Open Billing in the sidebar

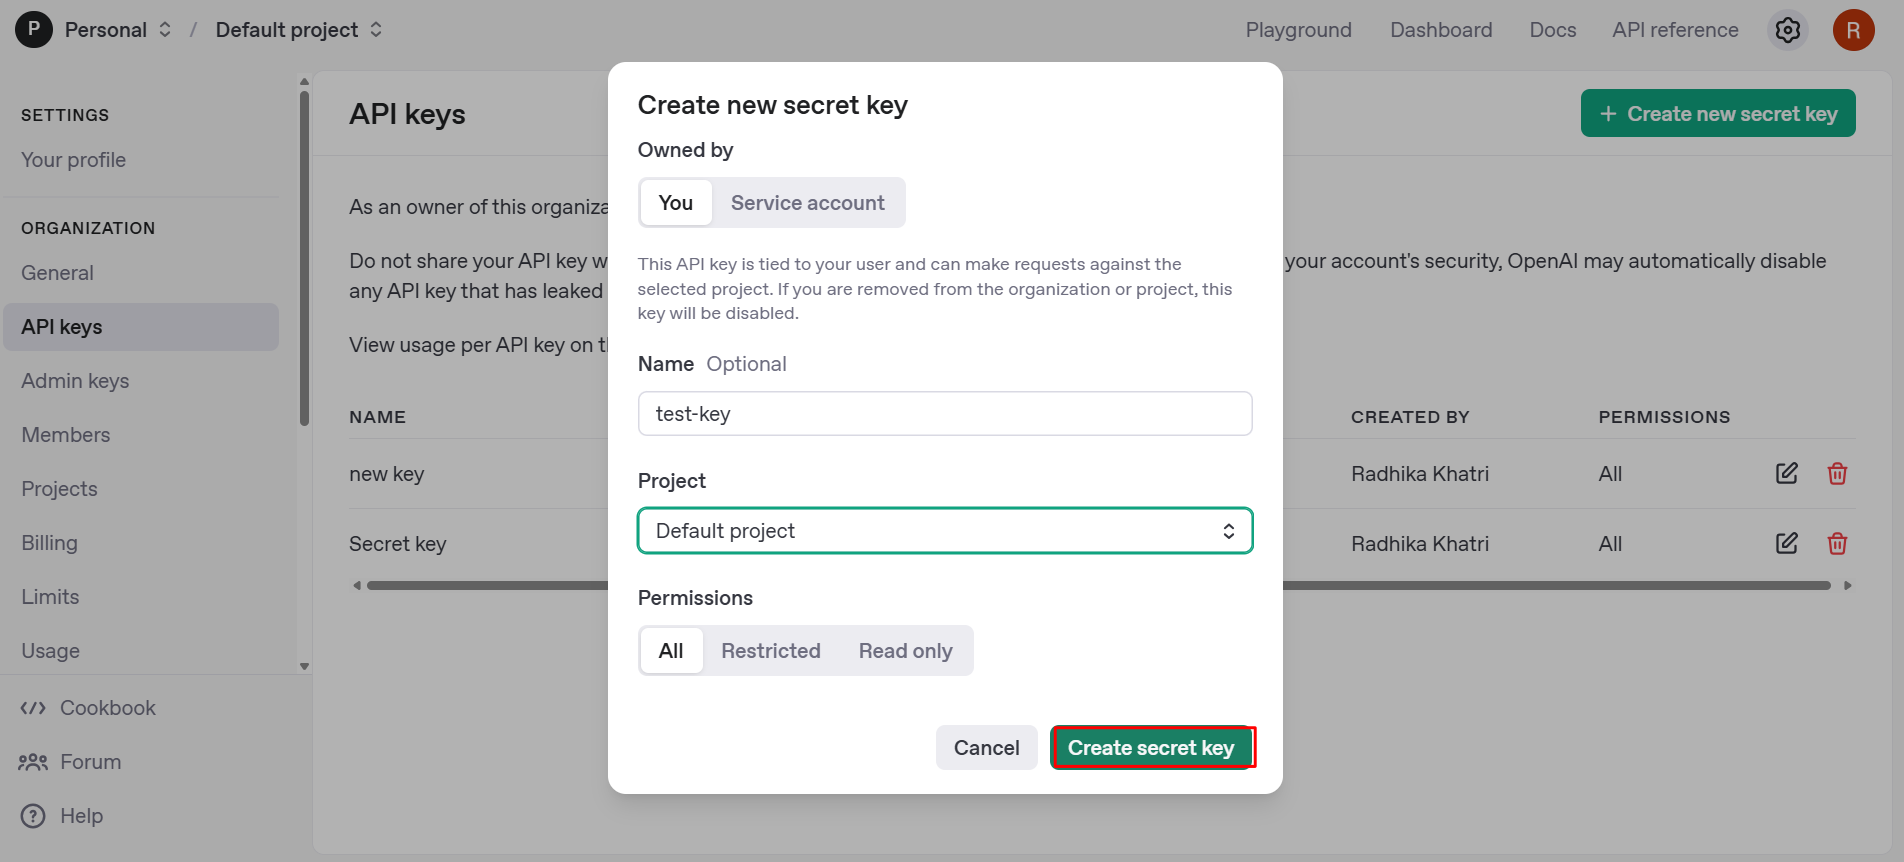pyautogui.click(x=50, y=543)
